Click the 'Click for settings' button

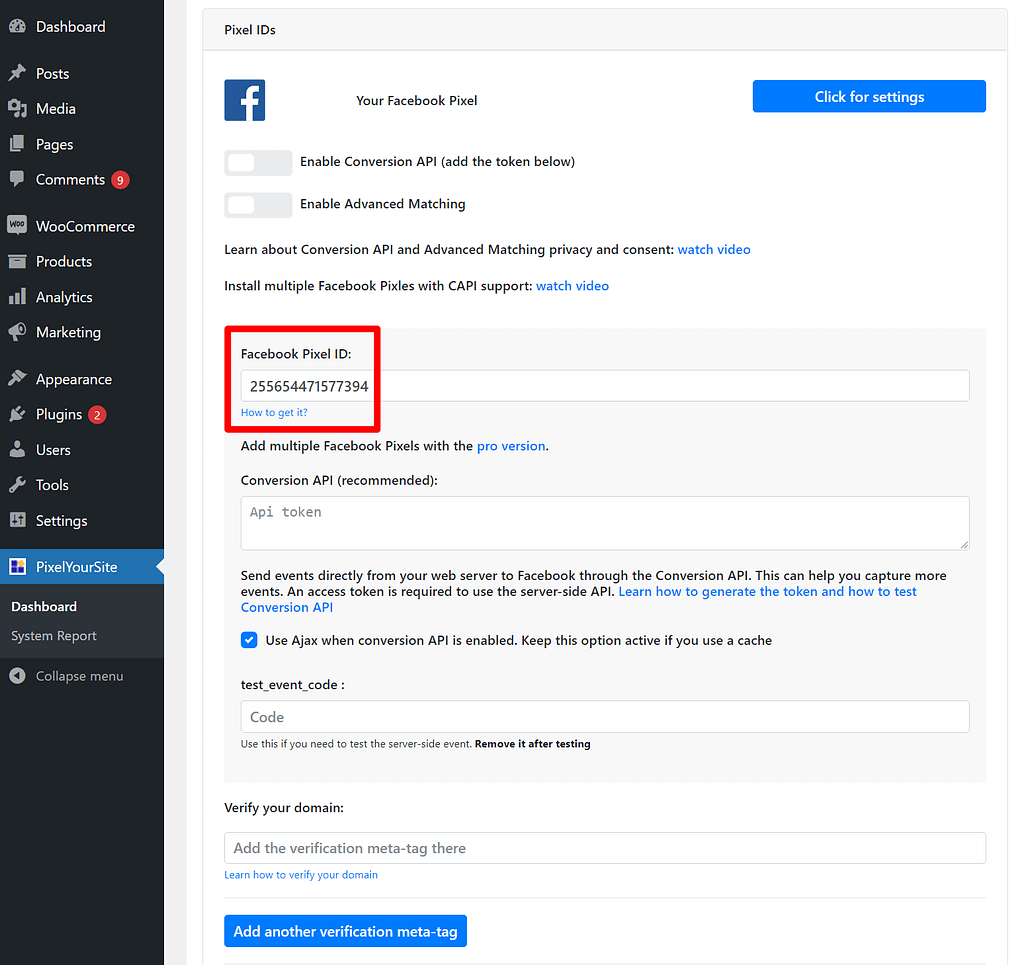click(x=869, y=97)
